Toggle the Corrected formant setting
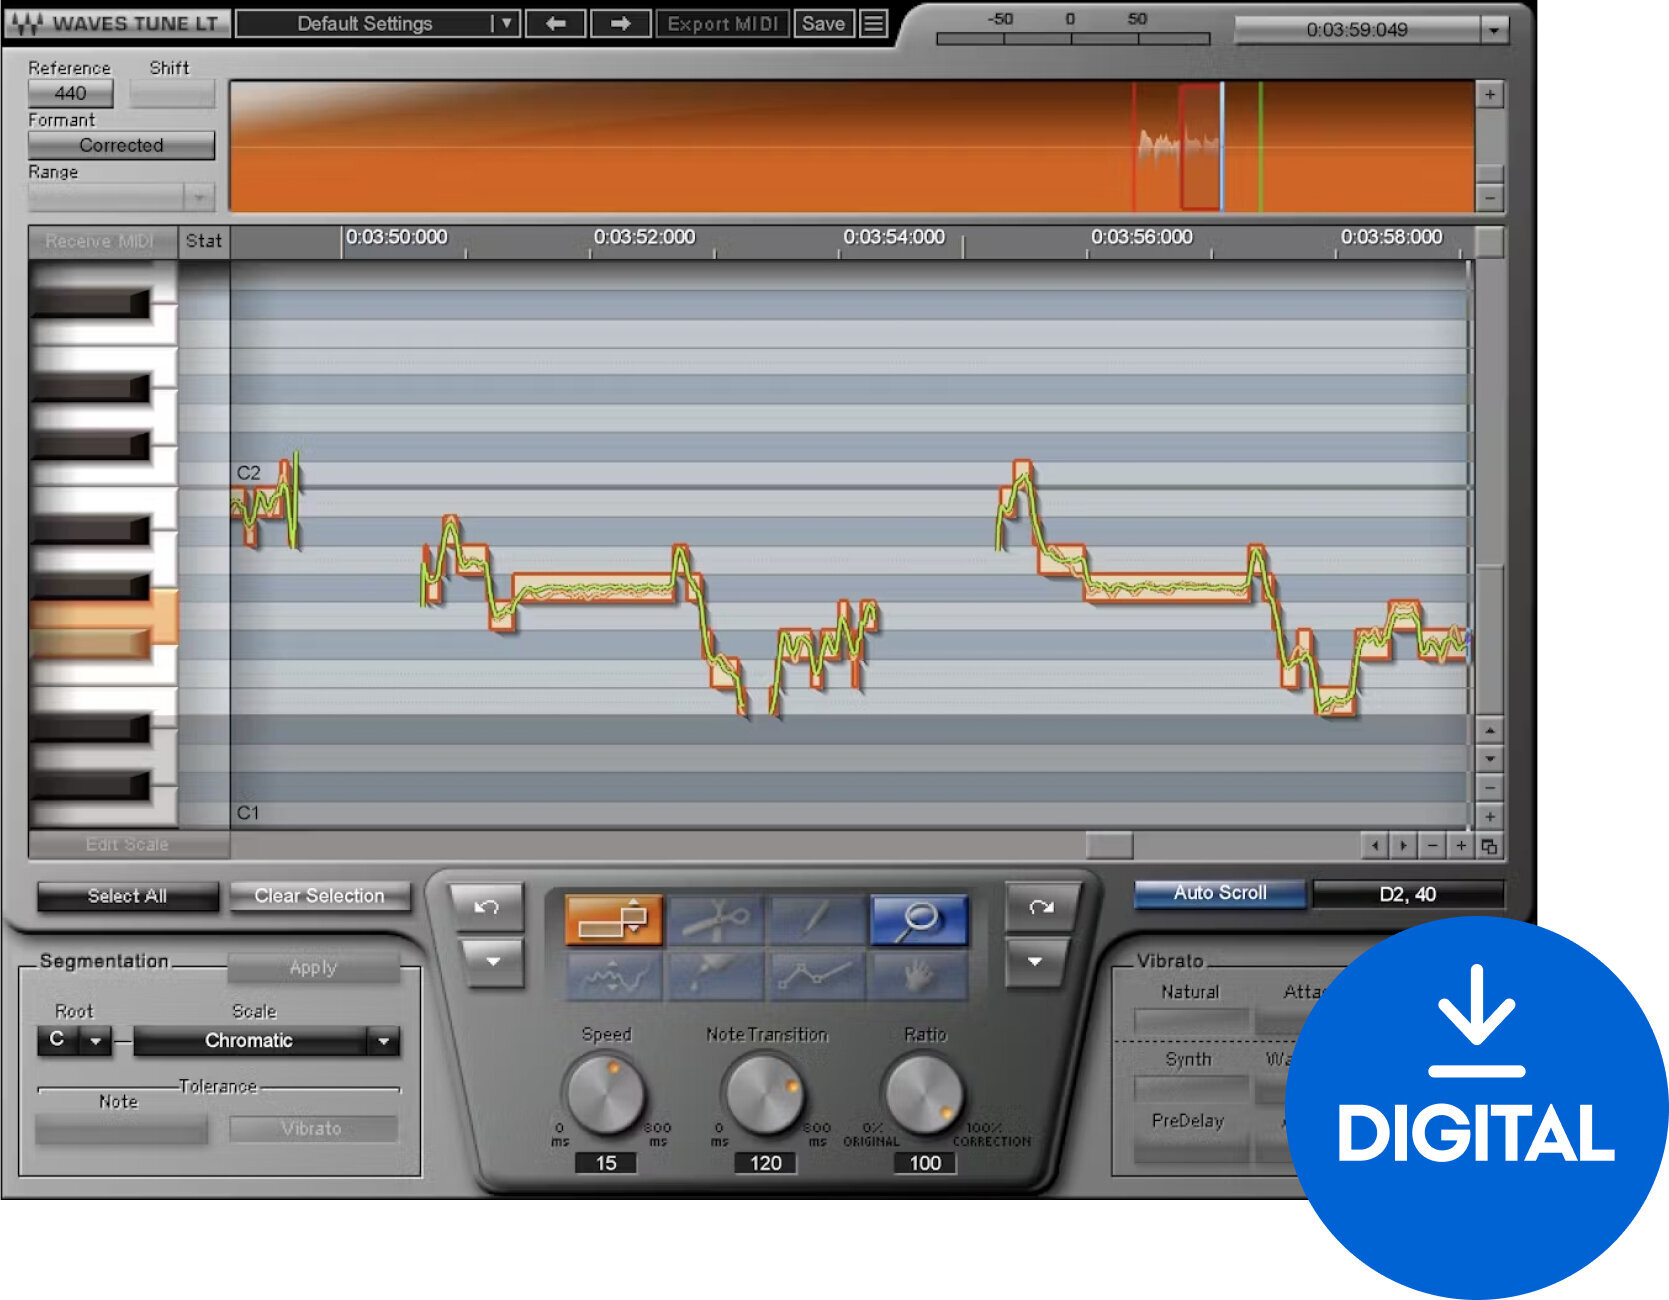1669x1300 pixels. click(x=120, y=145)
